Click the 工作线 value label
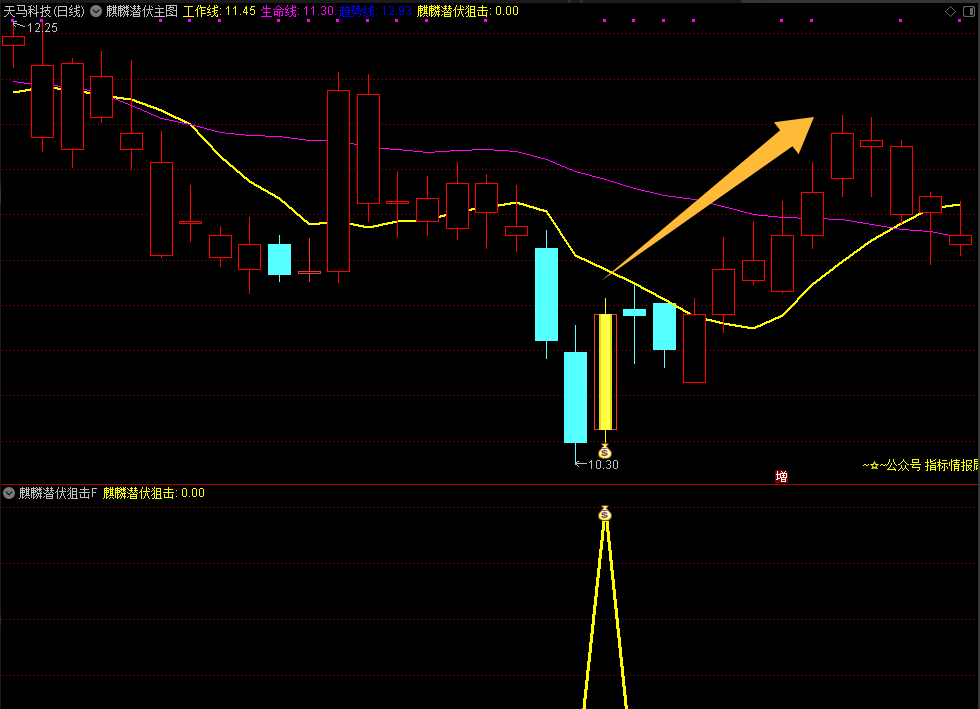Screen dimensions: 980x709 [x=219, y=11]
